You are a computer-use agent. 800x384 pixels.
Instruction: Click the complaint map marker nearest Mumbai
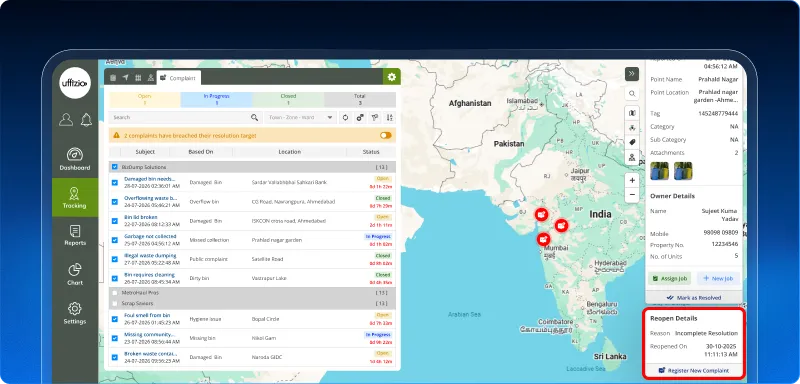[x=544, y=239]
